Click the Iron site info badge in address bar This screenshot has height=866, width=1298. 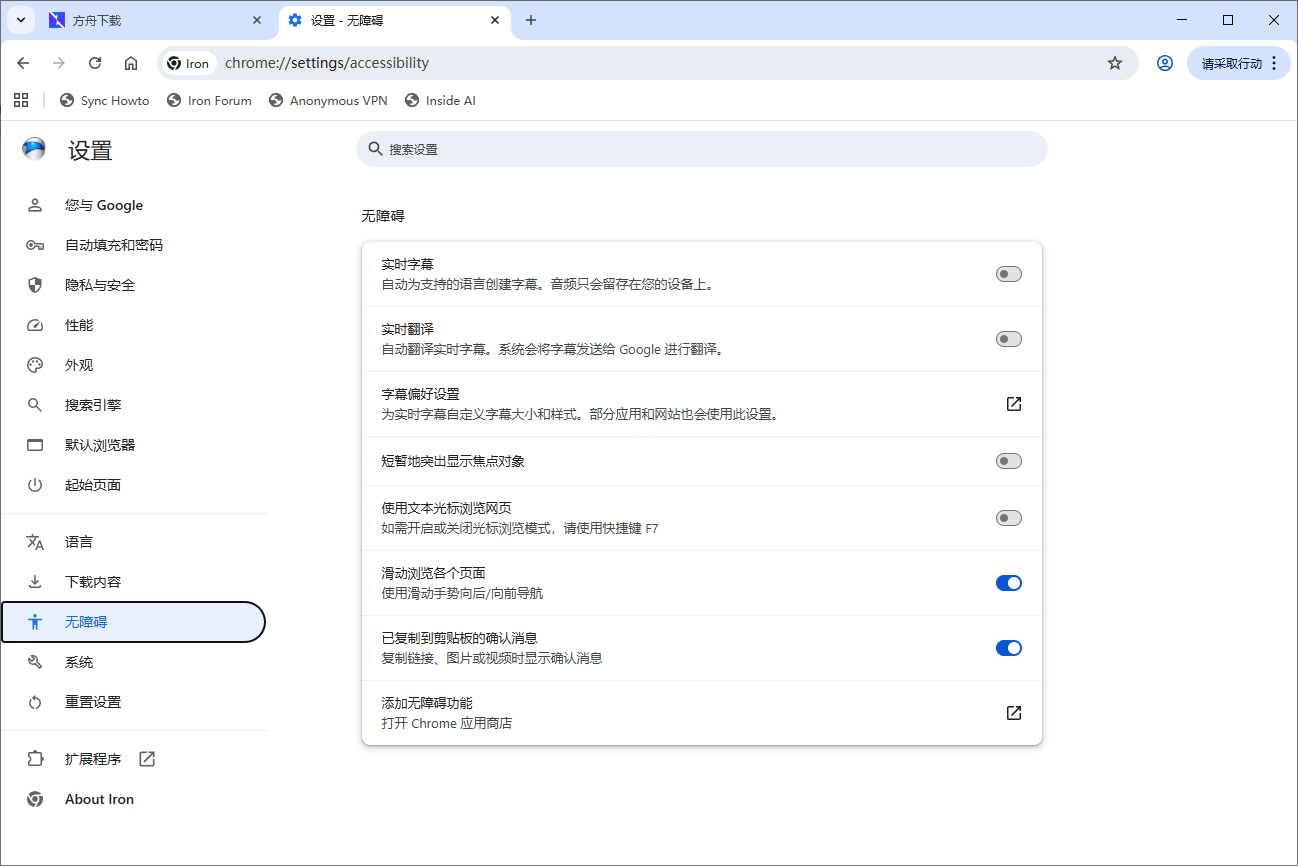pos(188,62)
